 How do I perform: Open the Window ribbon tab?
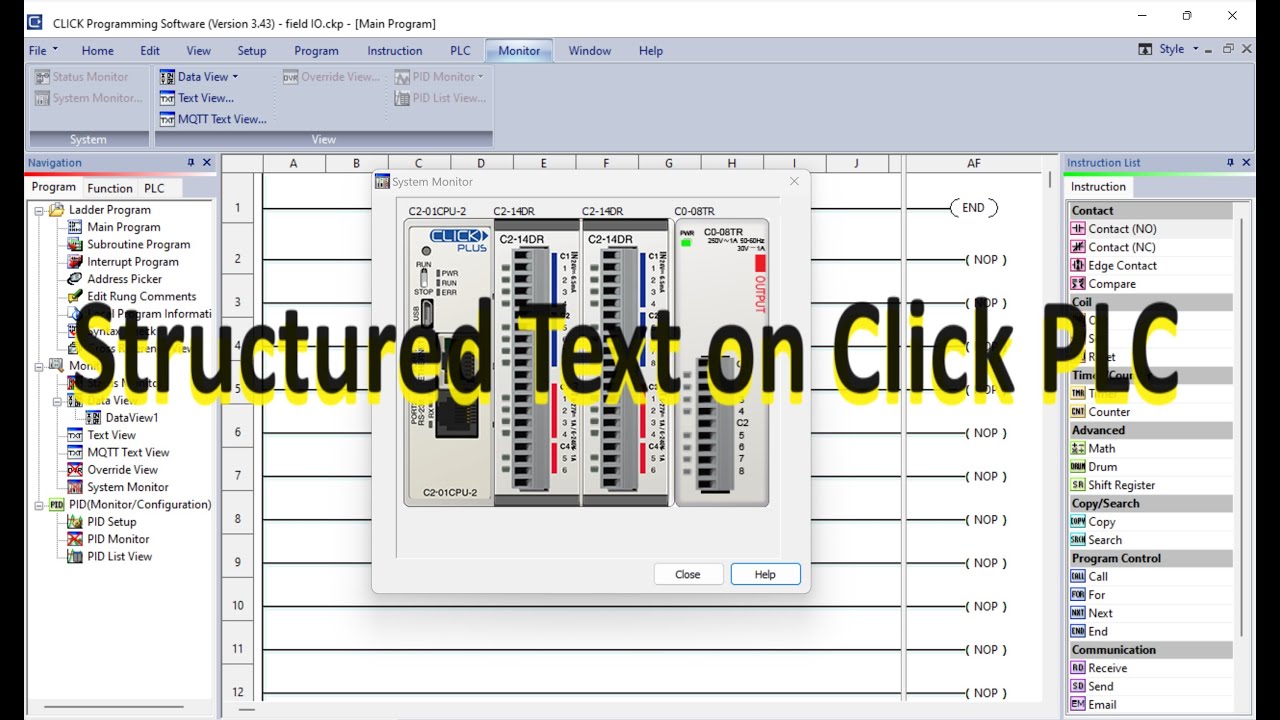[590, 50]
